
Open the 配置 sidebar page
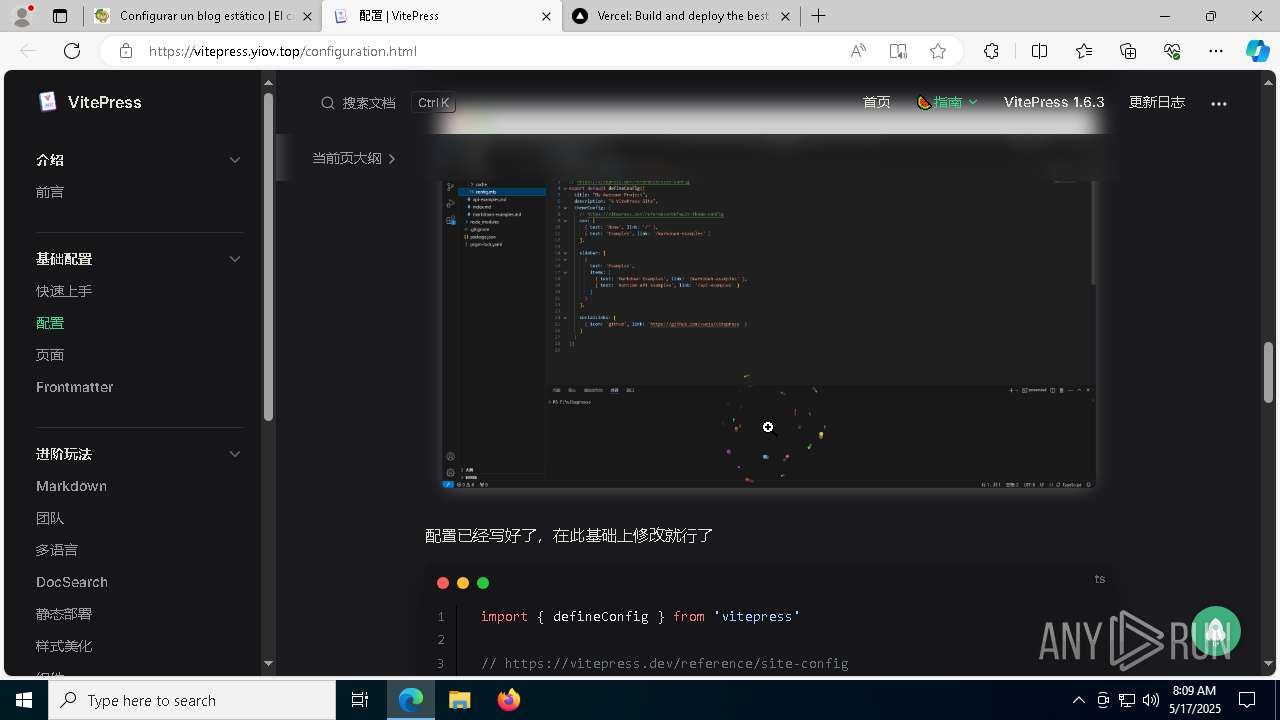click(x=50, y=323)
